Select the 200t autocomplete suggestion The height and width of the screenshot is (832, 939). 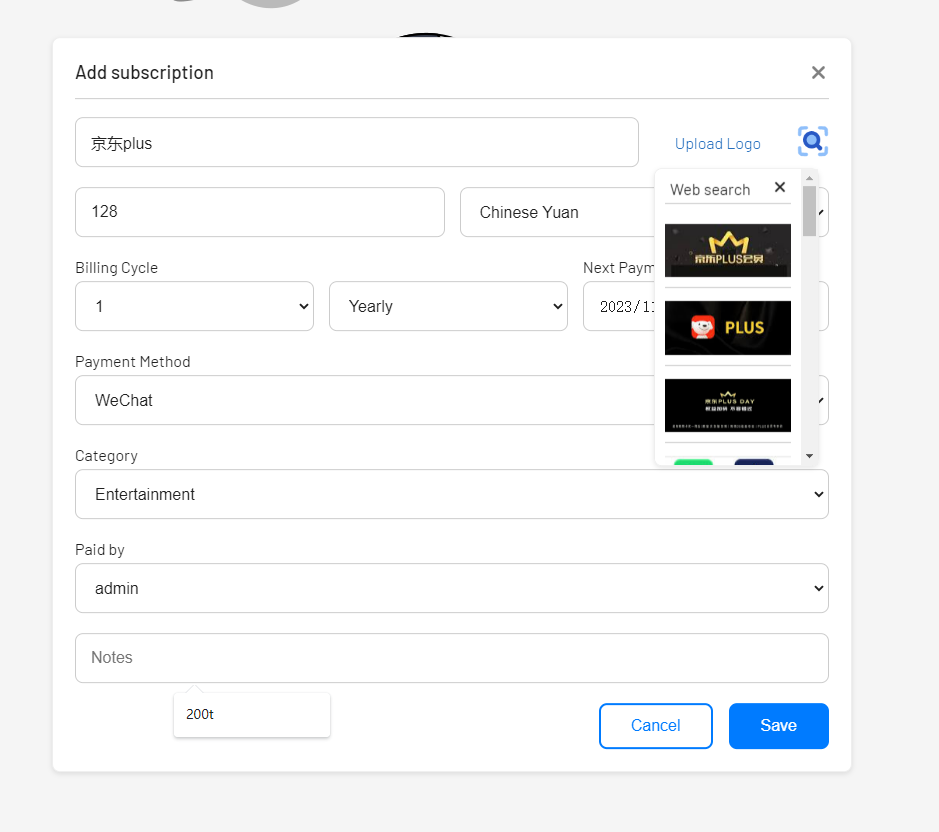click(251, 715)
